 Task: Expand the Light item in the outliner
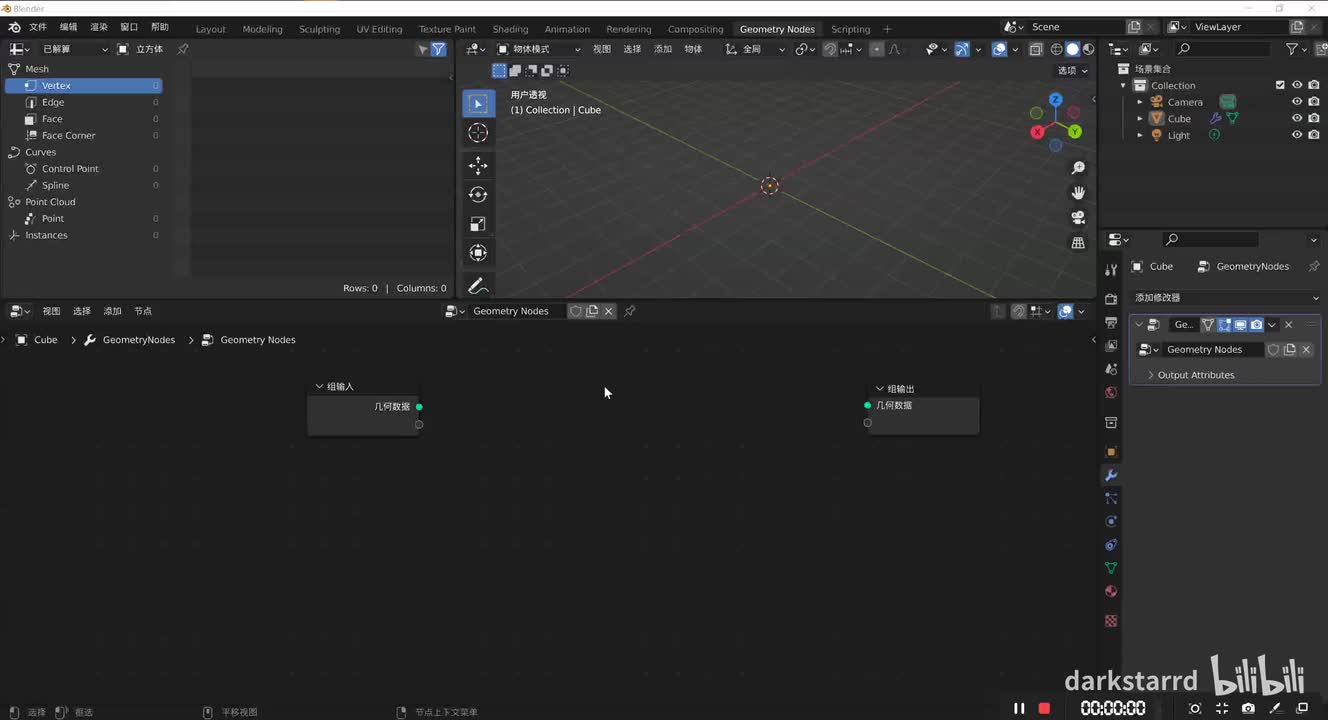pyautogui.click(x=1140, y=135)
